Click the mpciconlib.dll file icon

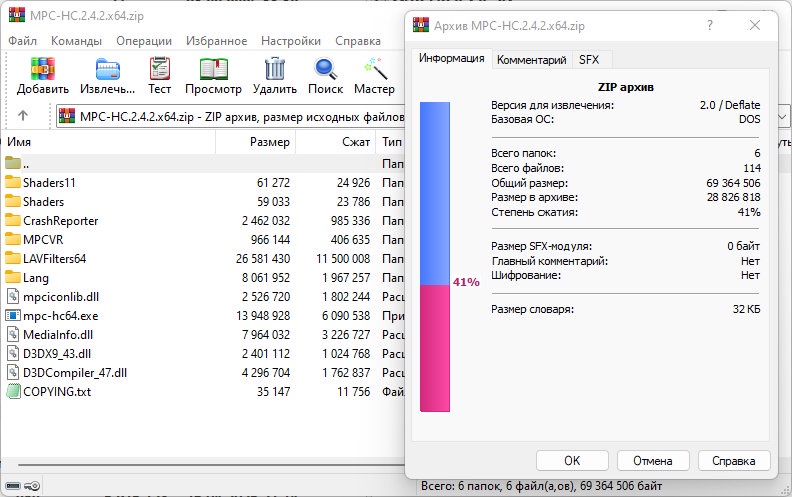13,296
